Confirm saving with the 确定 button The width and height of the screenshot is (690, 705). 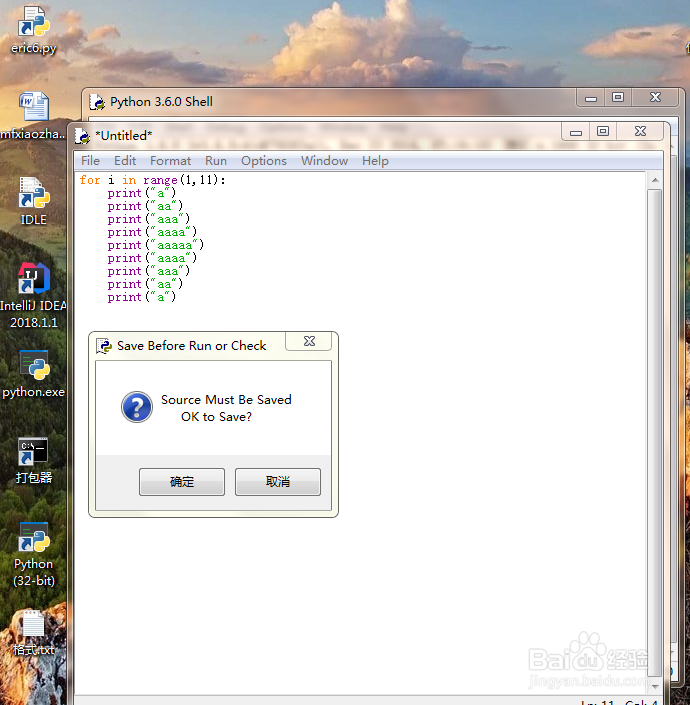click(x=182, y=482)
